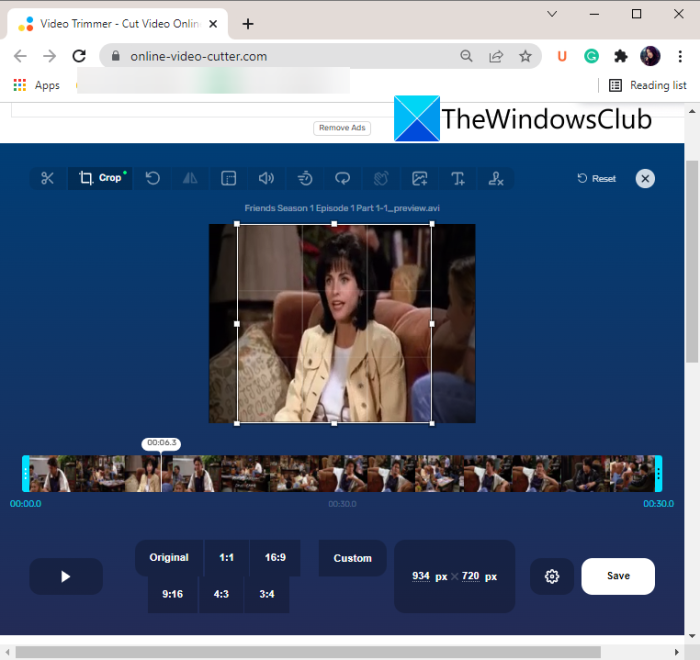
Task: Click the left cyan trim handle on the timeline
Action: [x=25, y=473]
